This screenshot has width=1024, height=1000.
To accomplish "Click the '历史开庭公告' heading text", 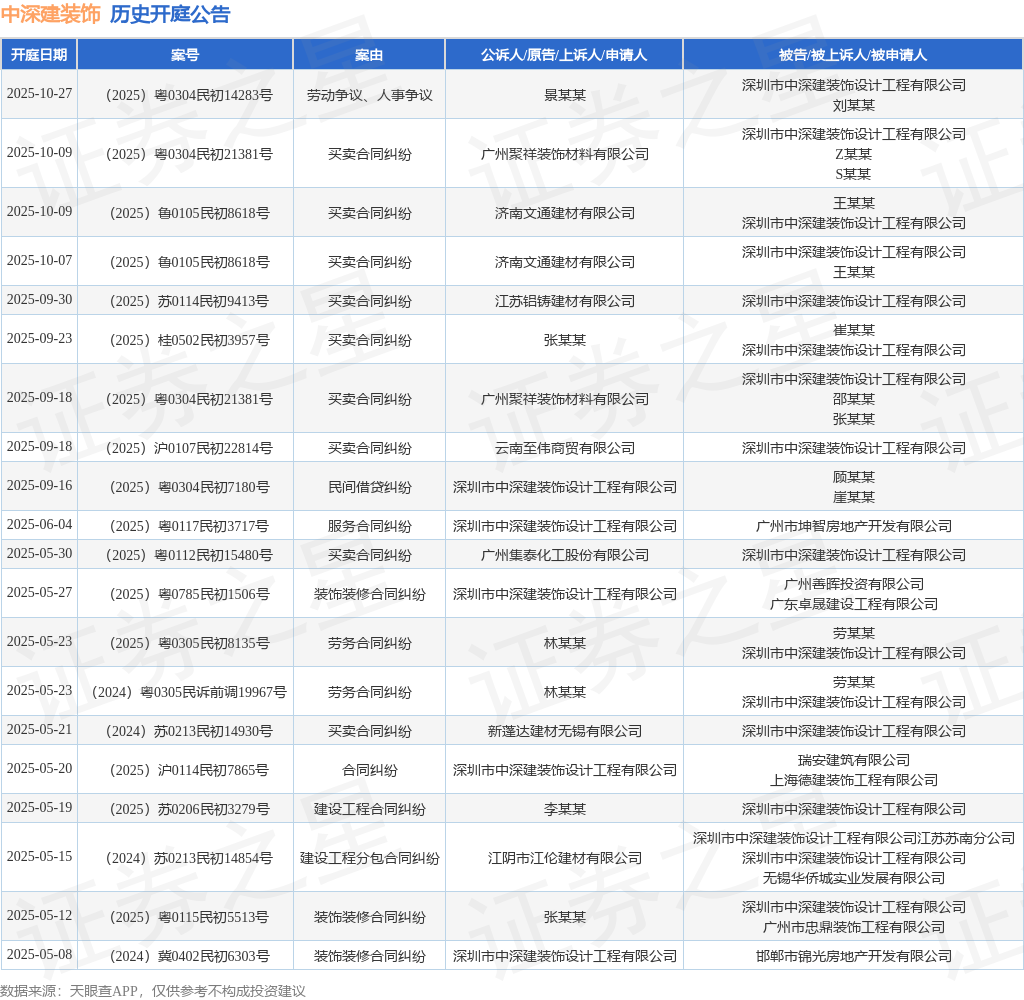I will [170, 14].
